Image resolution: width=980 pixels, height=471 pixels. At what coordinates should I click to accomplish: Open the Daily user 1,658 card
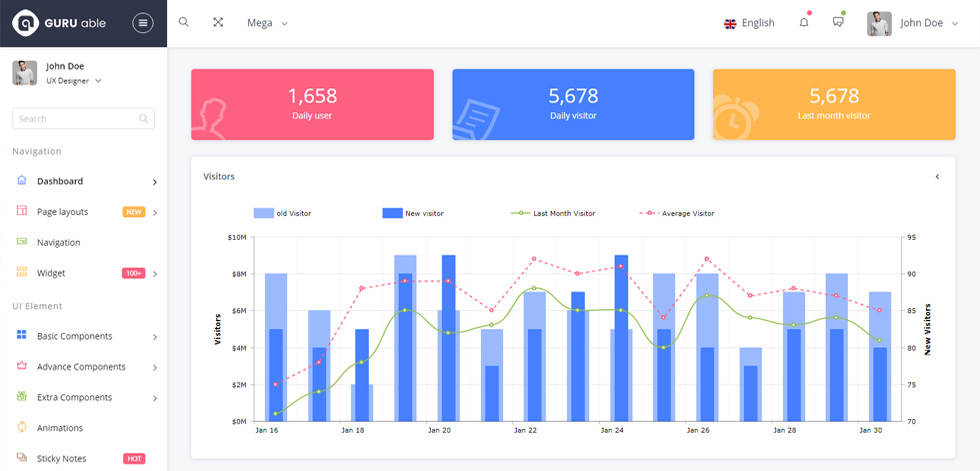tap(312, 104)
